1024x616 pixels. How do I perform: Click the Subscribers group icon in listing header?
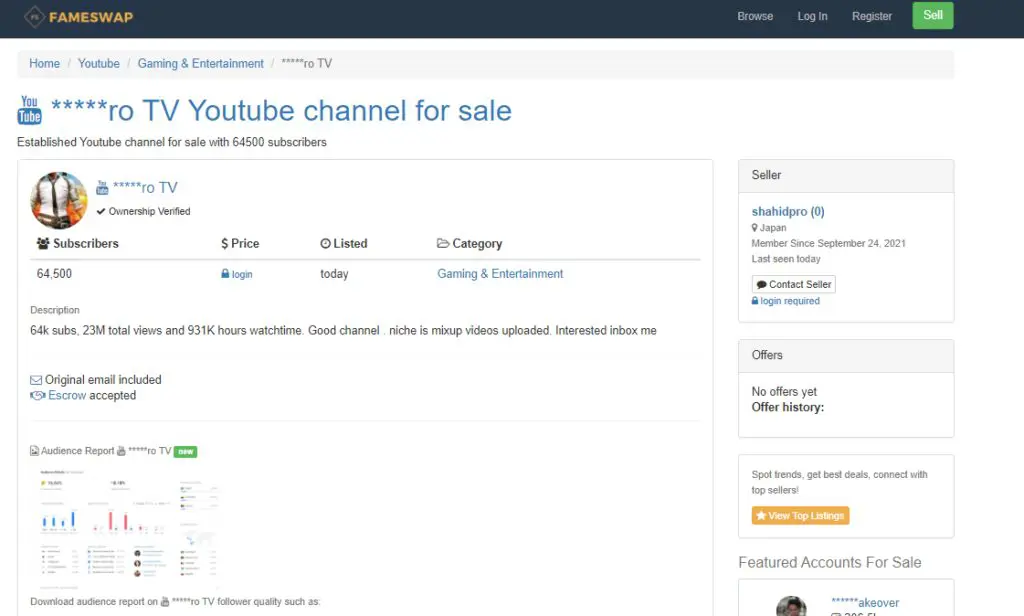click(x=42, y=243)
